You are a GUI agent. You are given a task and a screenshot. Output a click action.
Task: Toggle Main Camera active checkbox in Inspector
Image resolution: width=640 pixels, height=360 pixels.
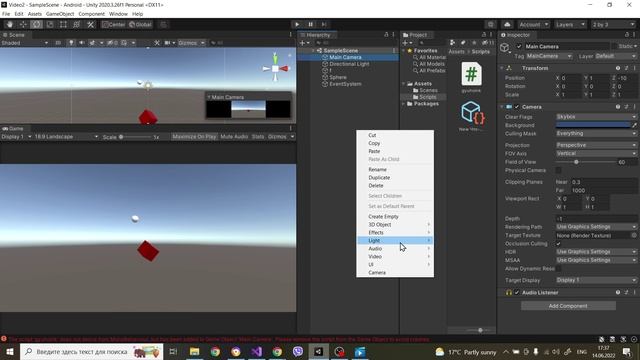[519, 47]
